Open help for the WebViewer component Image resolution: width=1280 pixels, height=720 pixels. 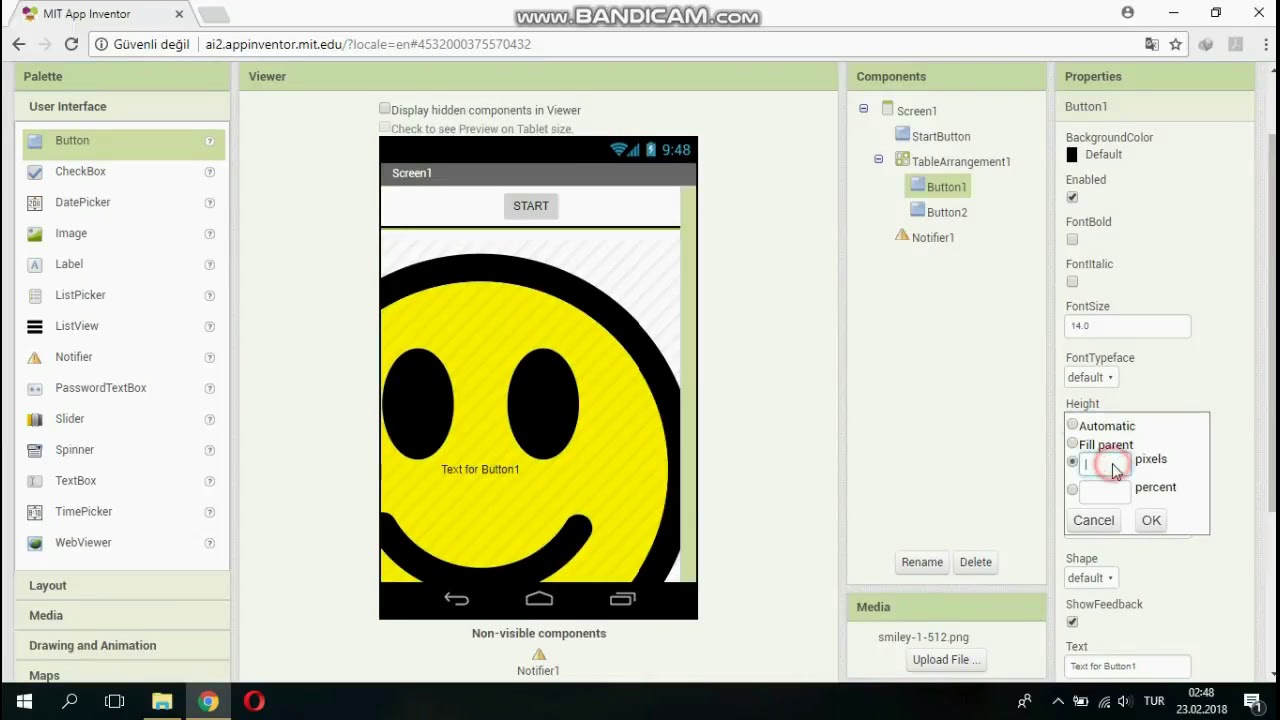pos(210,544)
